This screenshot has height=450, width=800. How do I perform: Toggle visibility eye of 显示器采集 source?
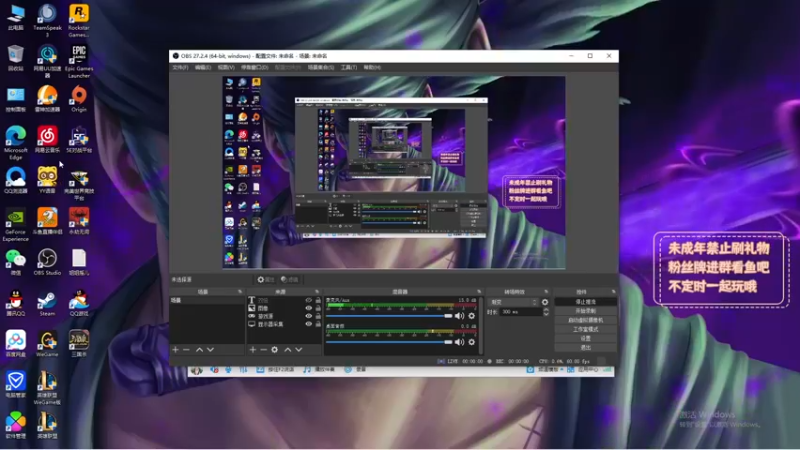308,324
